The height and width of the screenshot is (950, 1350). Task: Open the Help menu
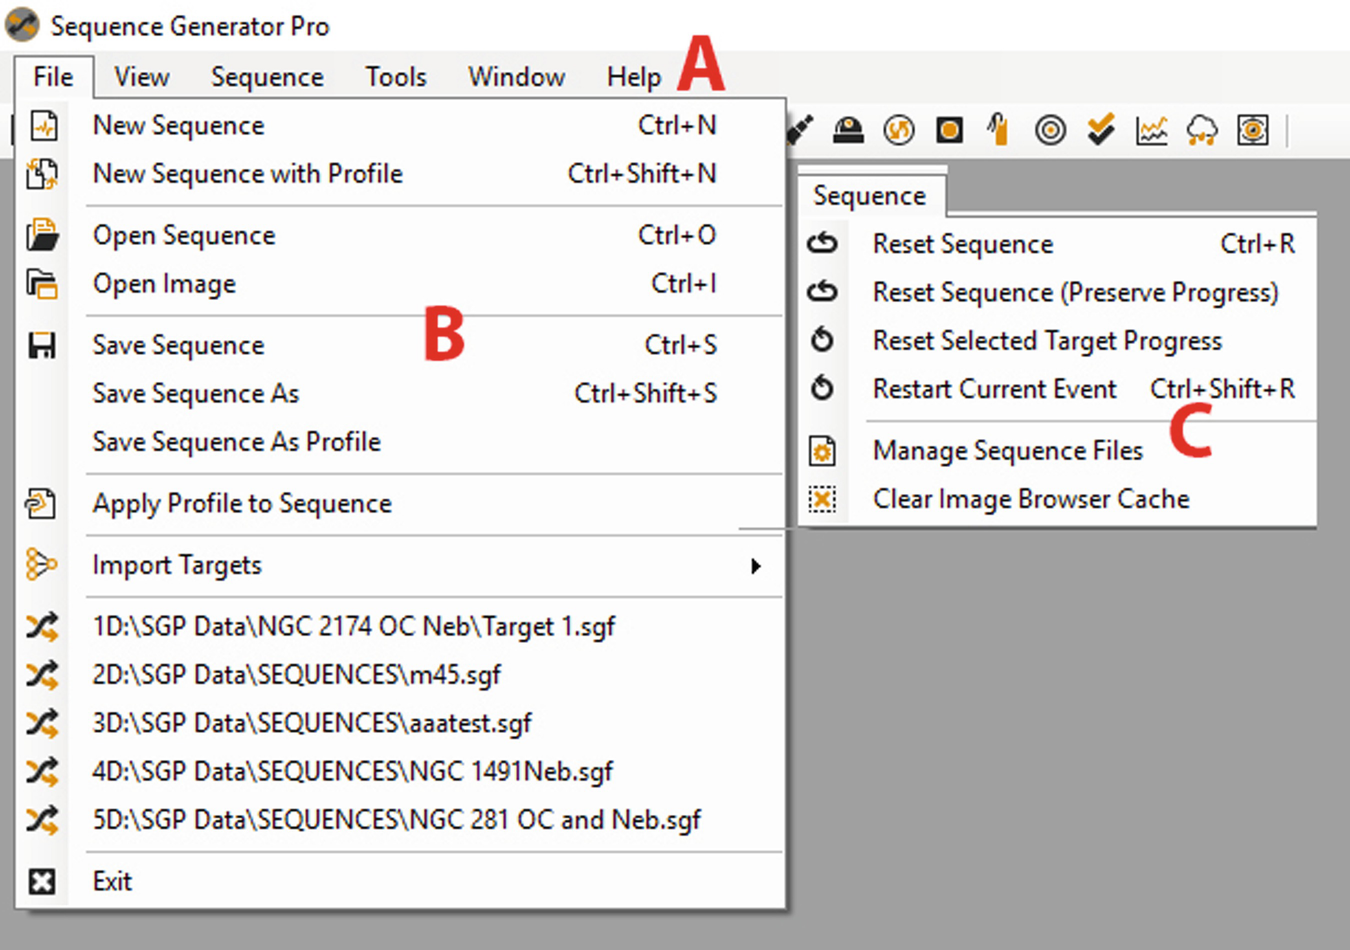pyautogui.click(x=633, y=77)
